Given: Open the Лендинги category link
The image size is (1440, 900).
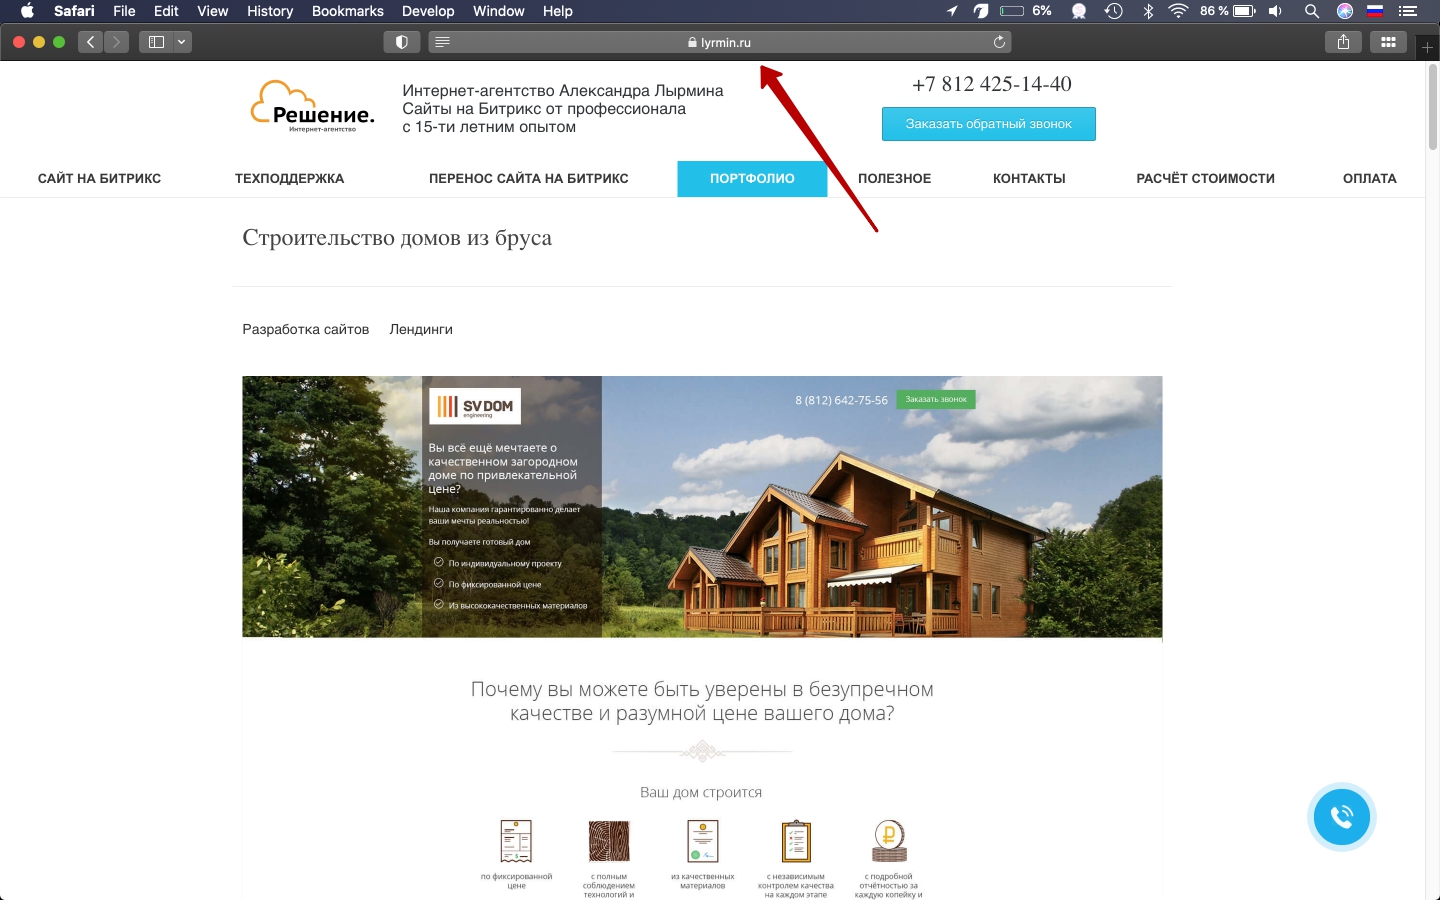Looking at the screenshot, I should [421, 329].
